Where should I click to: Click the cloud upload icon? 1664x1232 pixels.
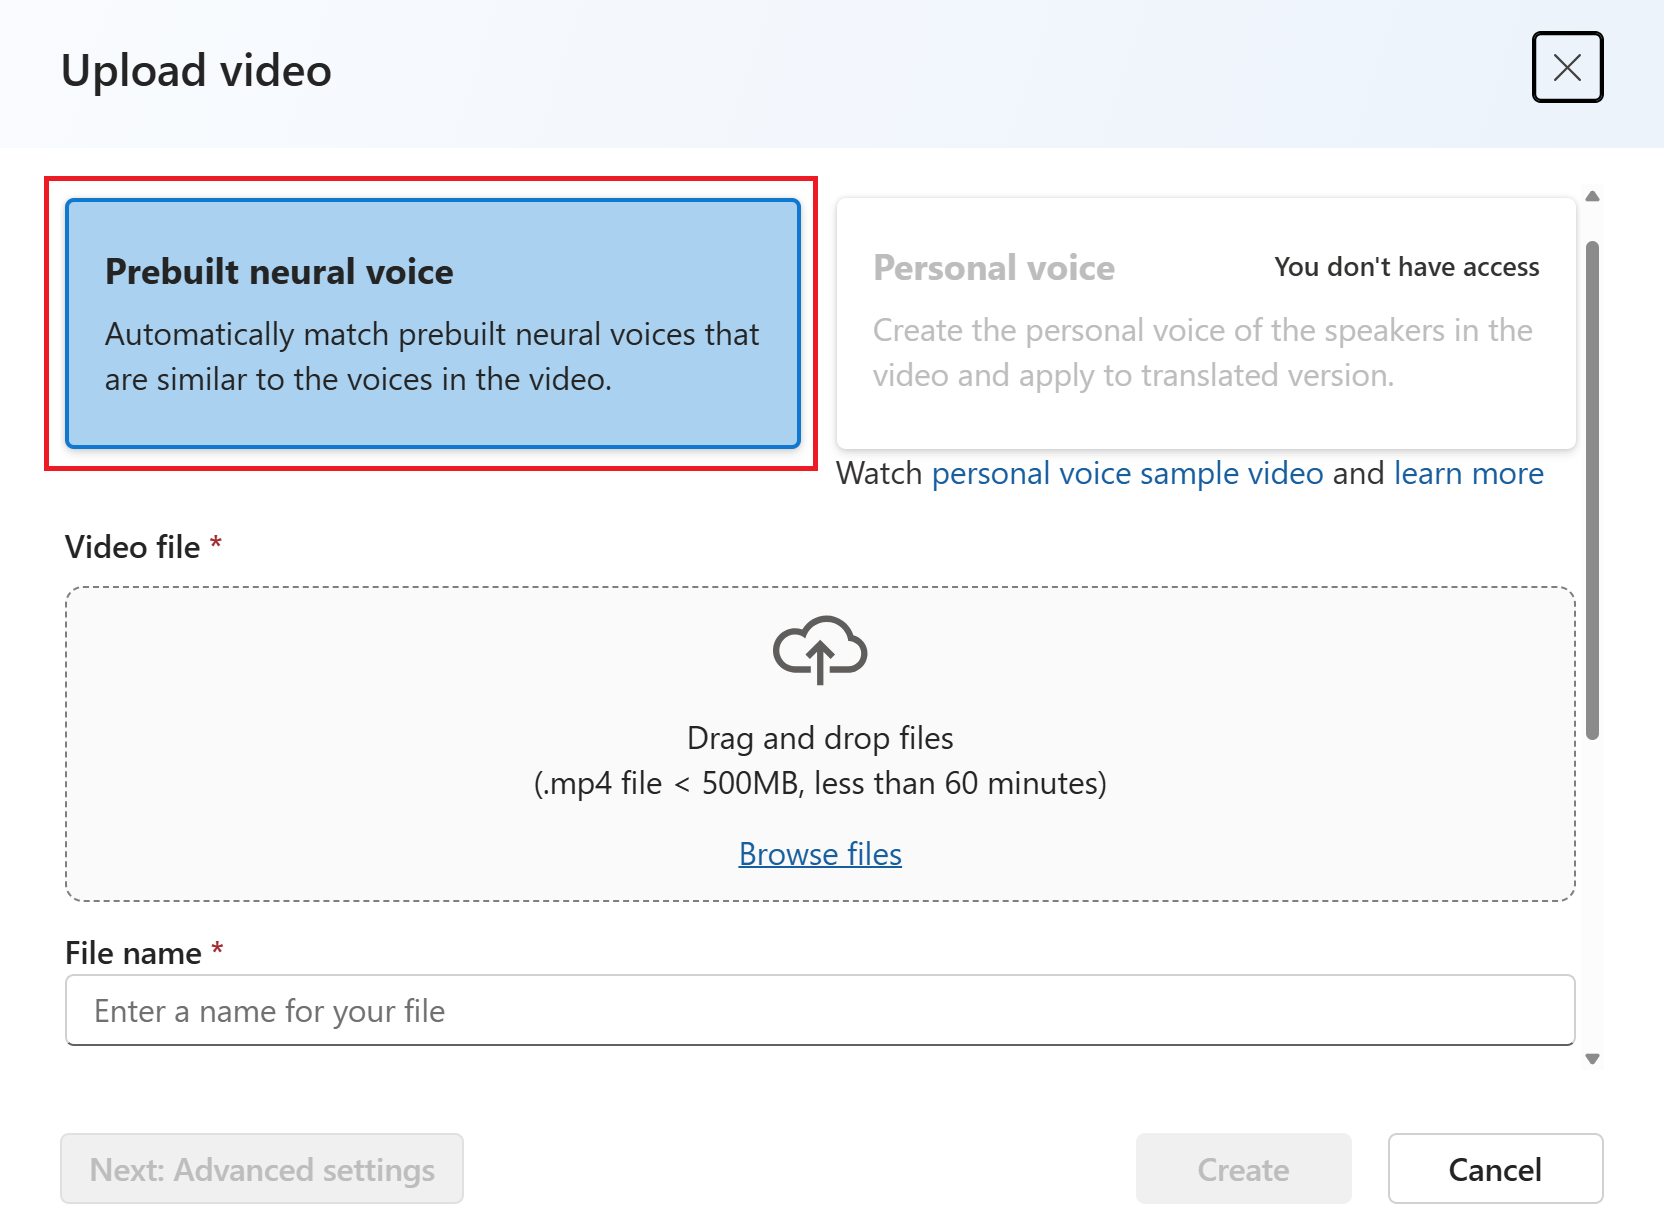pos(820,650)
